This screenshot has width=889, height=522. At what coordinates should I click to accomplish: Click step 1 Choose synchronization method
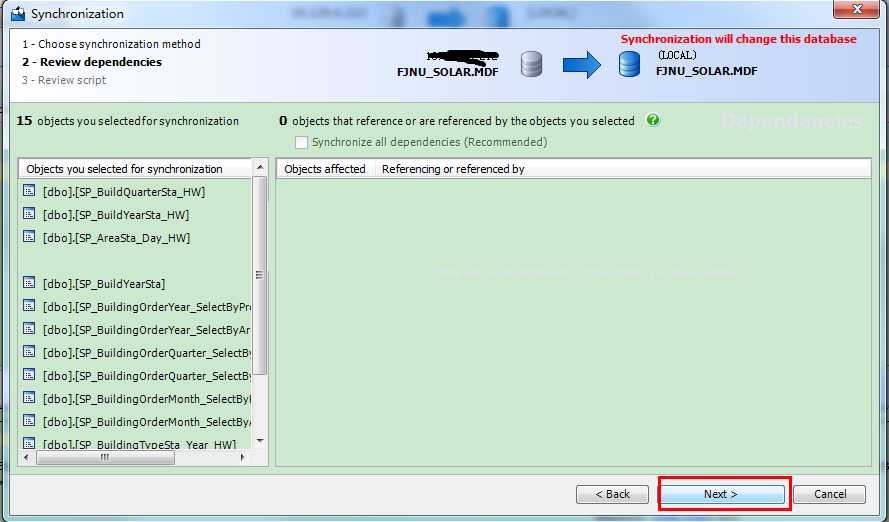point(111,44)
